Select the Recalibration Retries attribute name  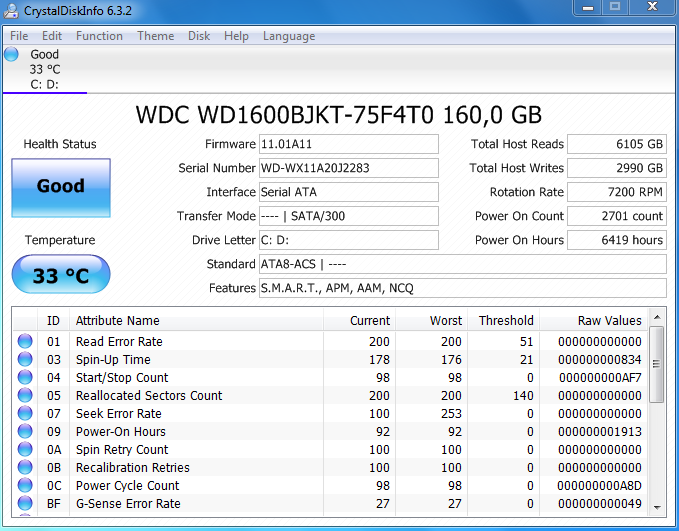pyautogui.click(x=133, y=468)
